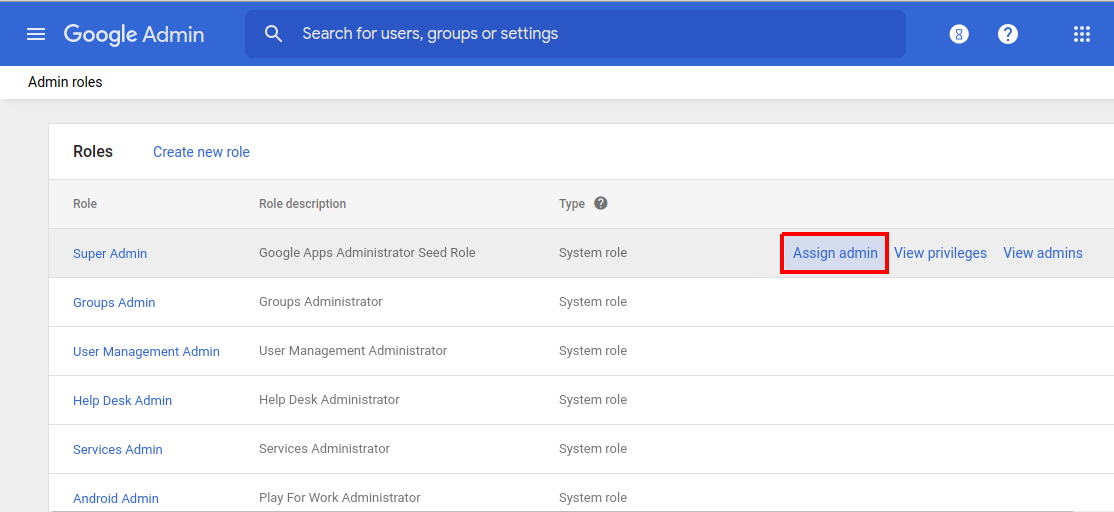Open the Google apps grid launcher

[1081, 34]
